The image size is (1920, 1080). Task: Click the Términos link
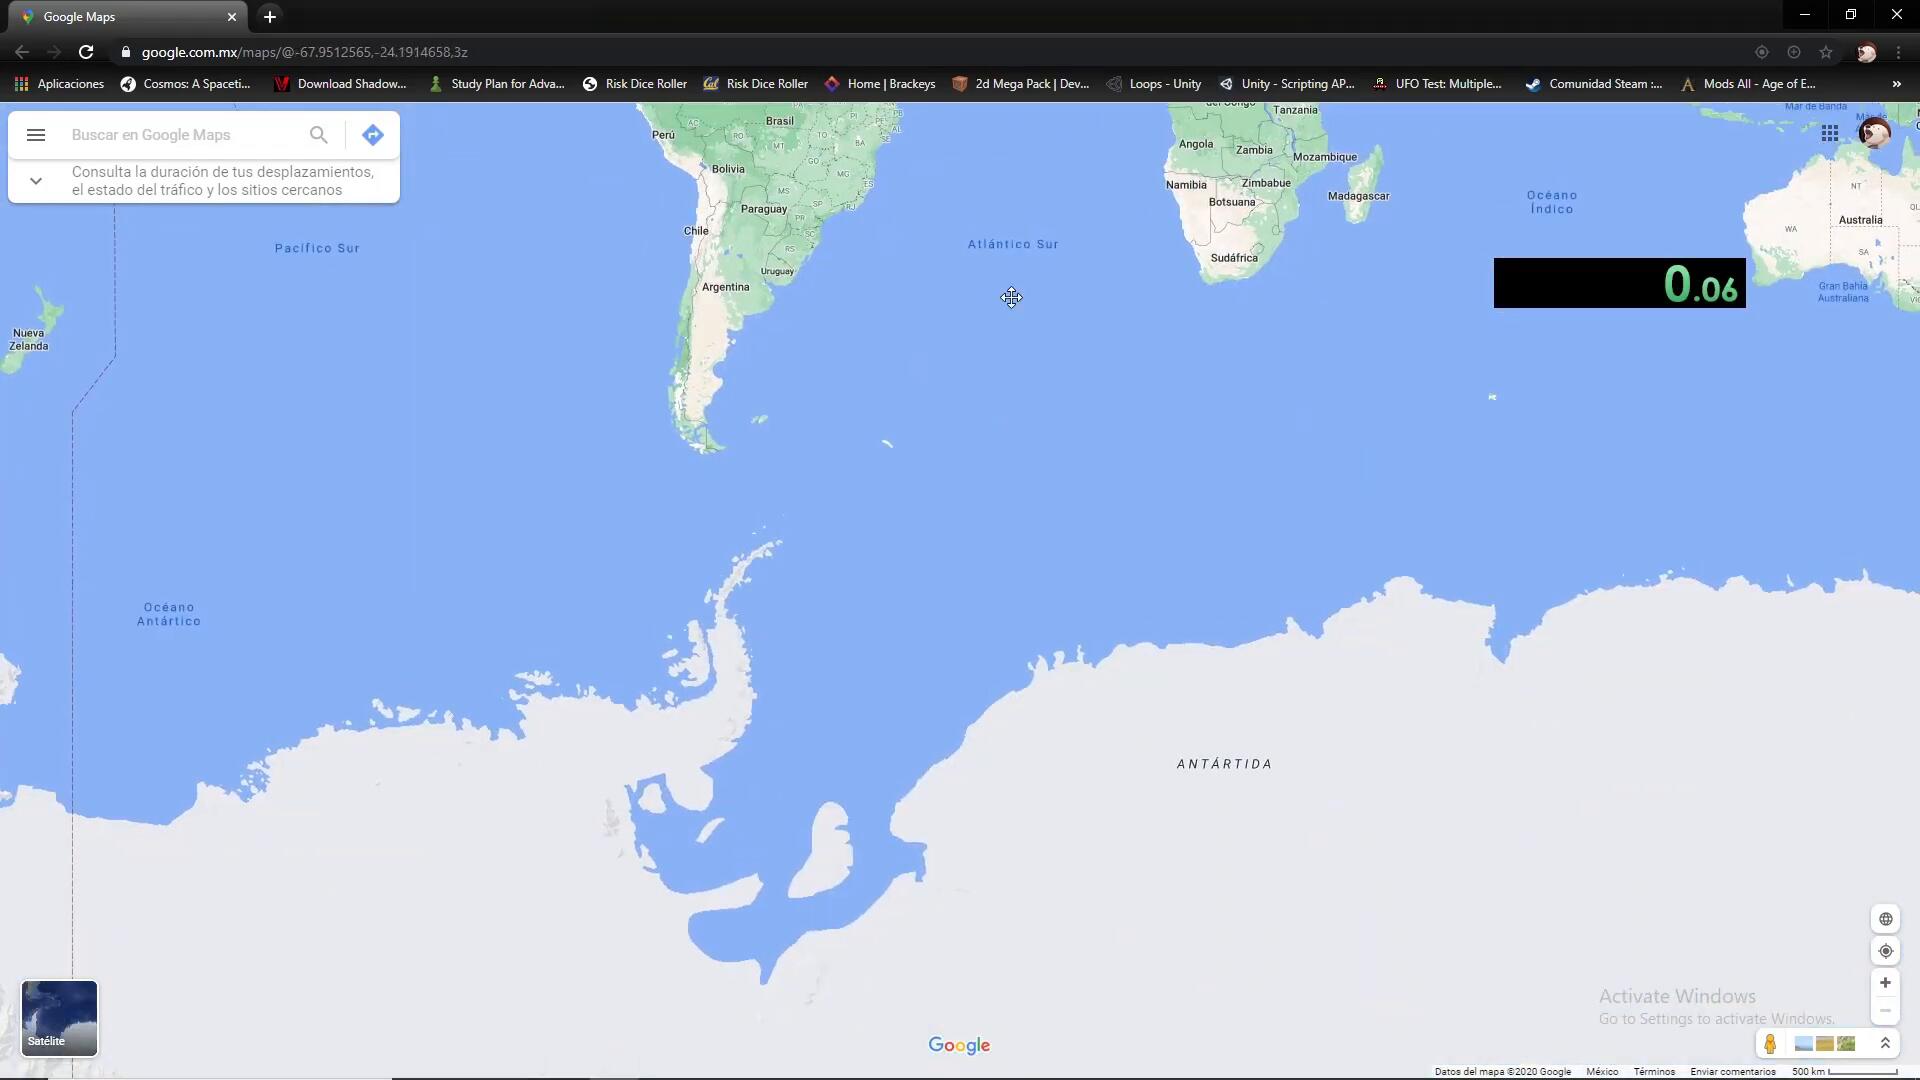[x=1654, y=1072]
